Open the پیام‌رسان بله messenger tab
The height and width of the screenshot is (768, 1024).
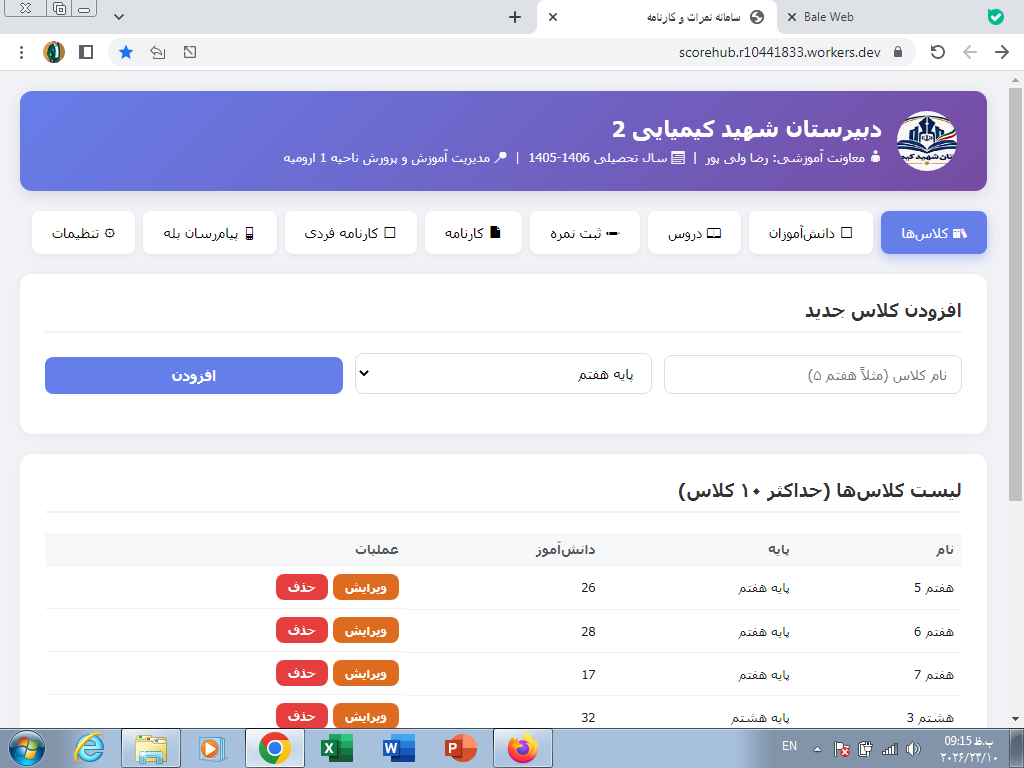[x=210, y=232]
